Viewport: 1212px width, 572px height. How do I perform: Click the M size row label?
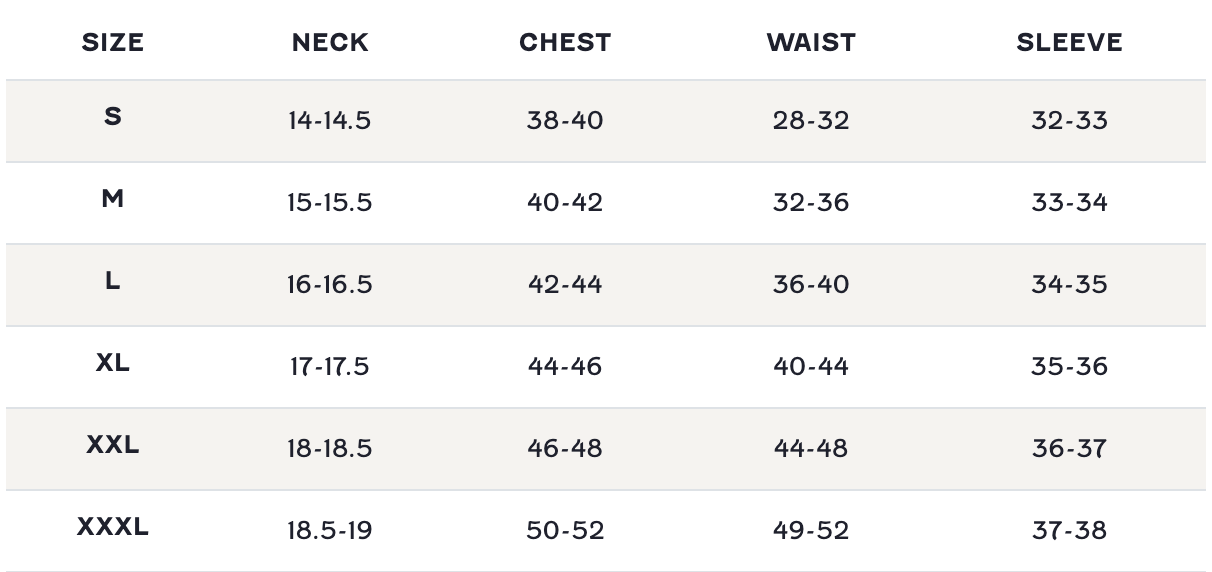click(113, 198)
